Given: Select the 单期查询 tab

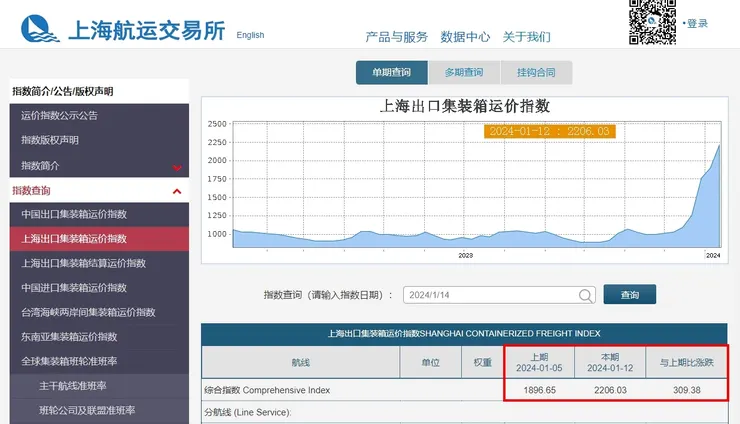Looking at the screenshot, I should [x=392, y=73].
